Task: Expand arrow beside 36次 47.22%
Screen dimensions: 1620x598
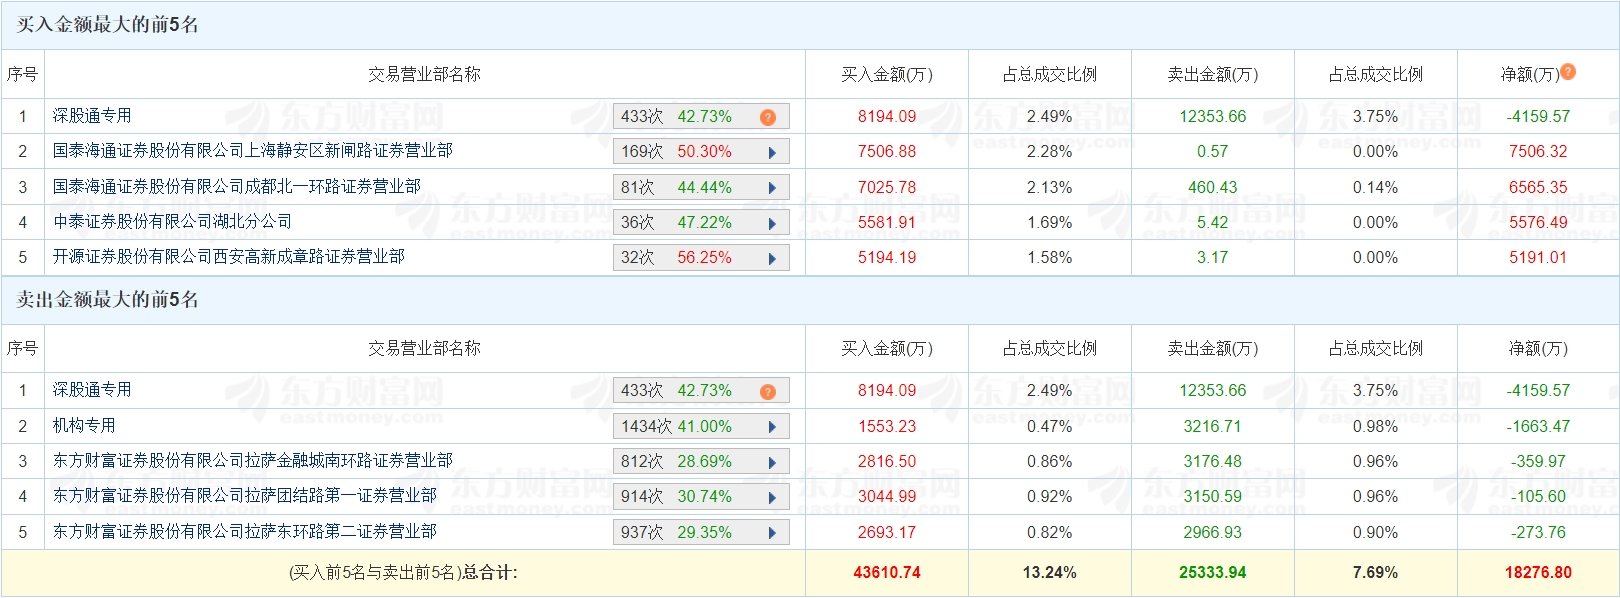Action: (772, 223)
